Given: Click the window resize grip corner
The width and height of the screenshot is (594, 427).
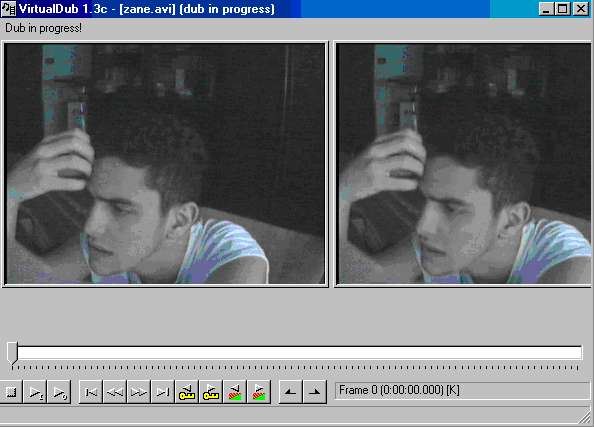Looking at the screenshot, I should pyautogui.click(x=585, y=416).
